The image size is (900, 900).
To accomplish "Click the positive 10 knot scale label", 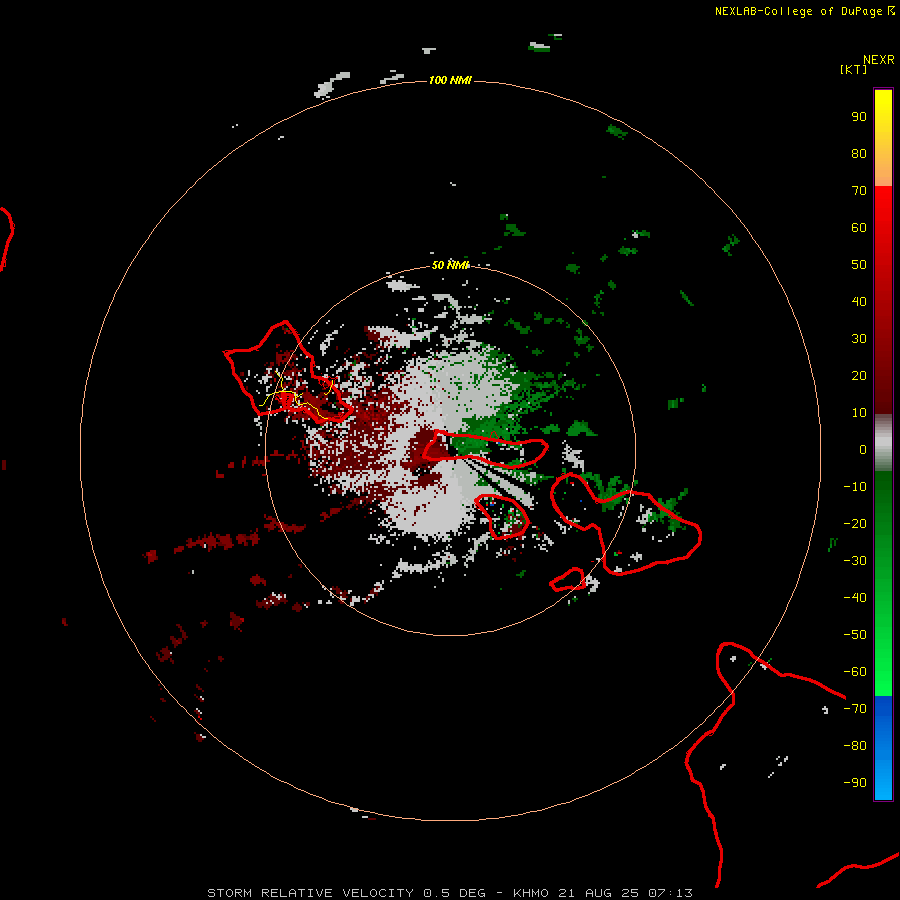I will 859,413.
